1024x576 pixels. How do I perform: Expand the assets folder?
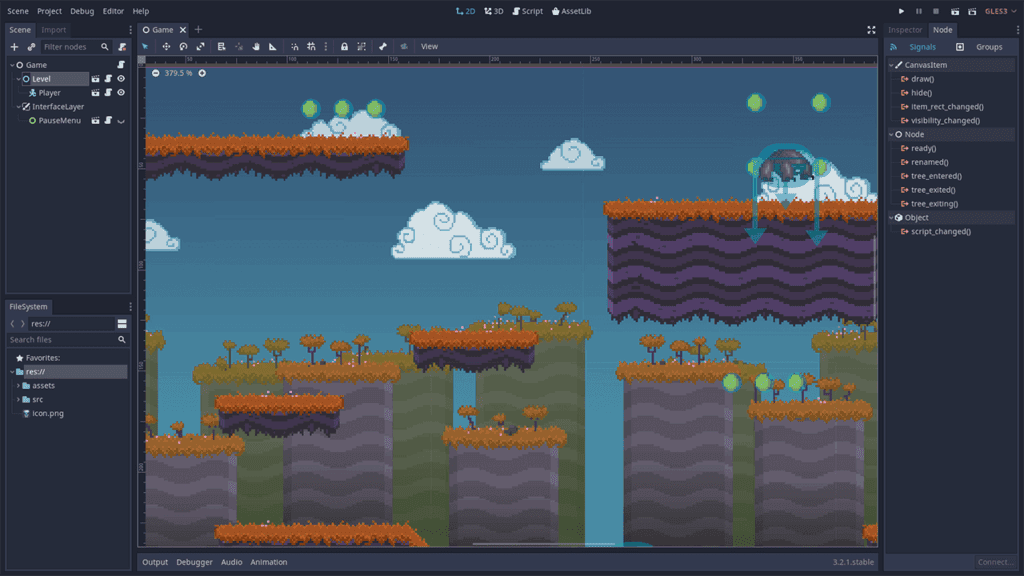[x=18, y=385]
